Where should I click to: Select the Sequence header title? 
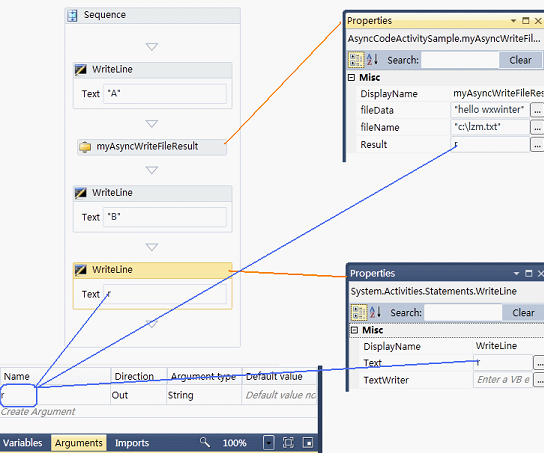click(x=105, y=15)
